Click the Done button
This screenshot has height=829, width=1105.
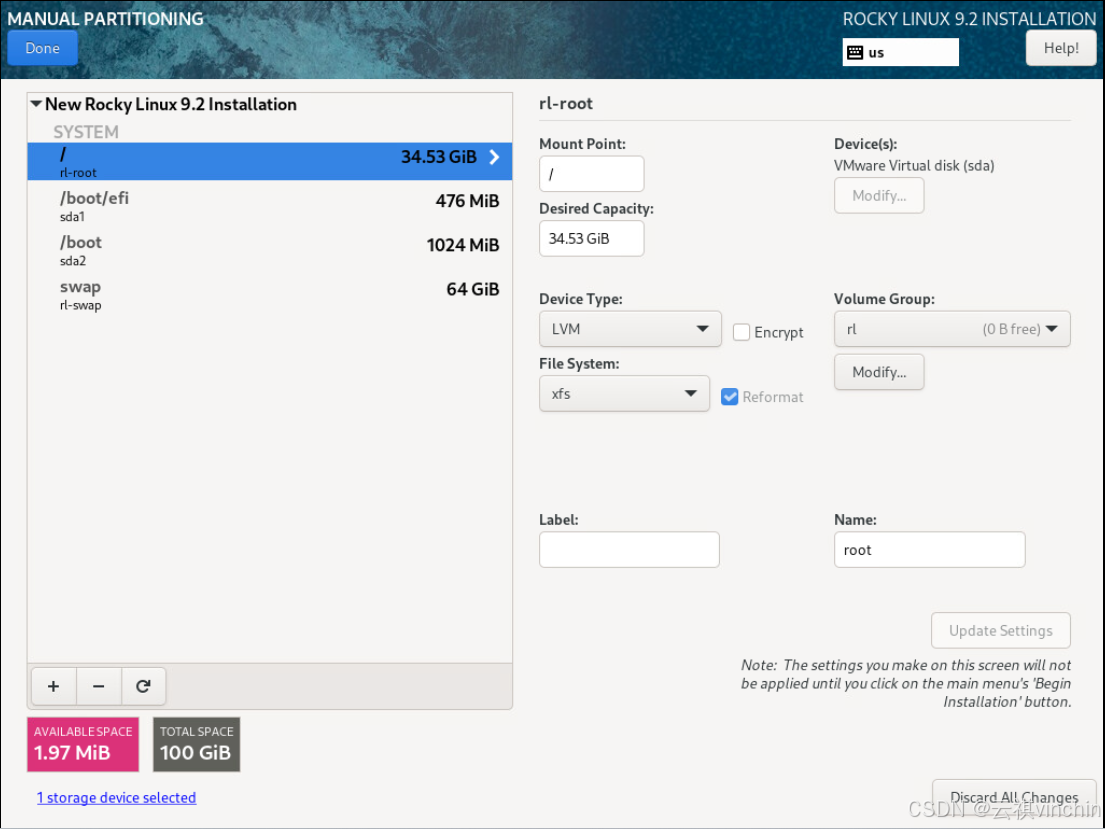[42, 48]
